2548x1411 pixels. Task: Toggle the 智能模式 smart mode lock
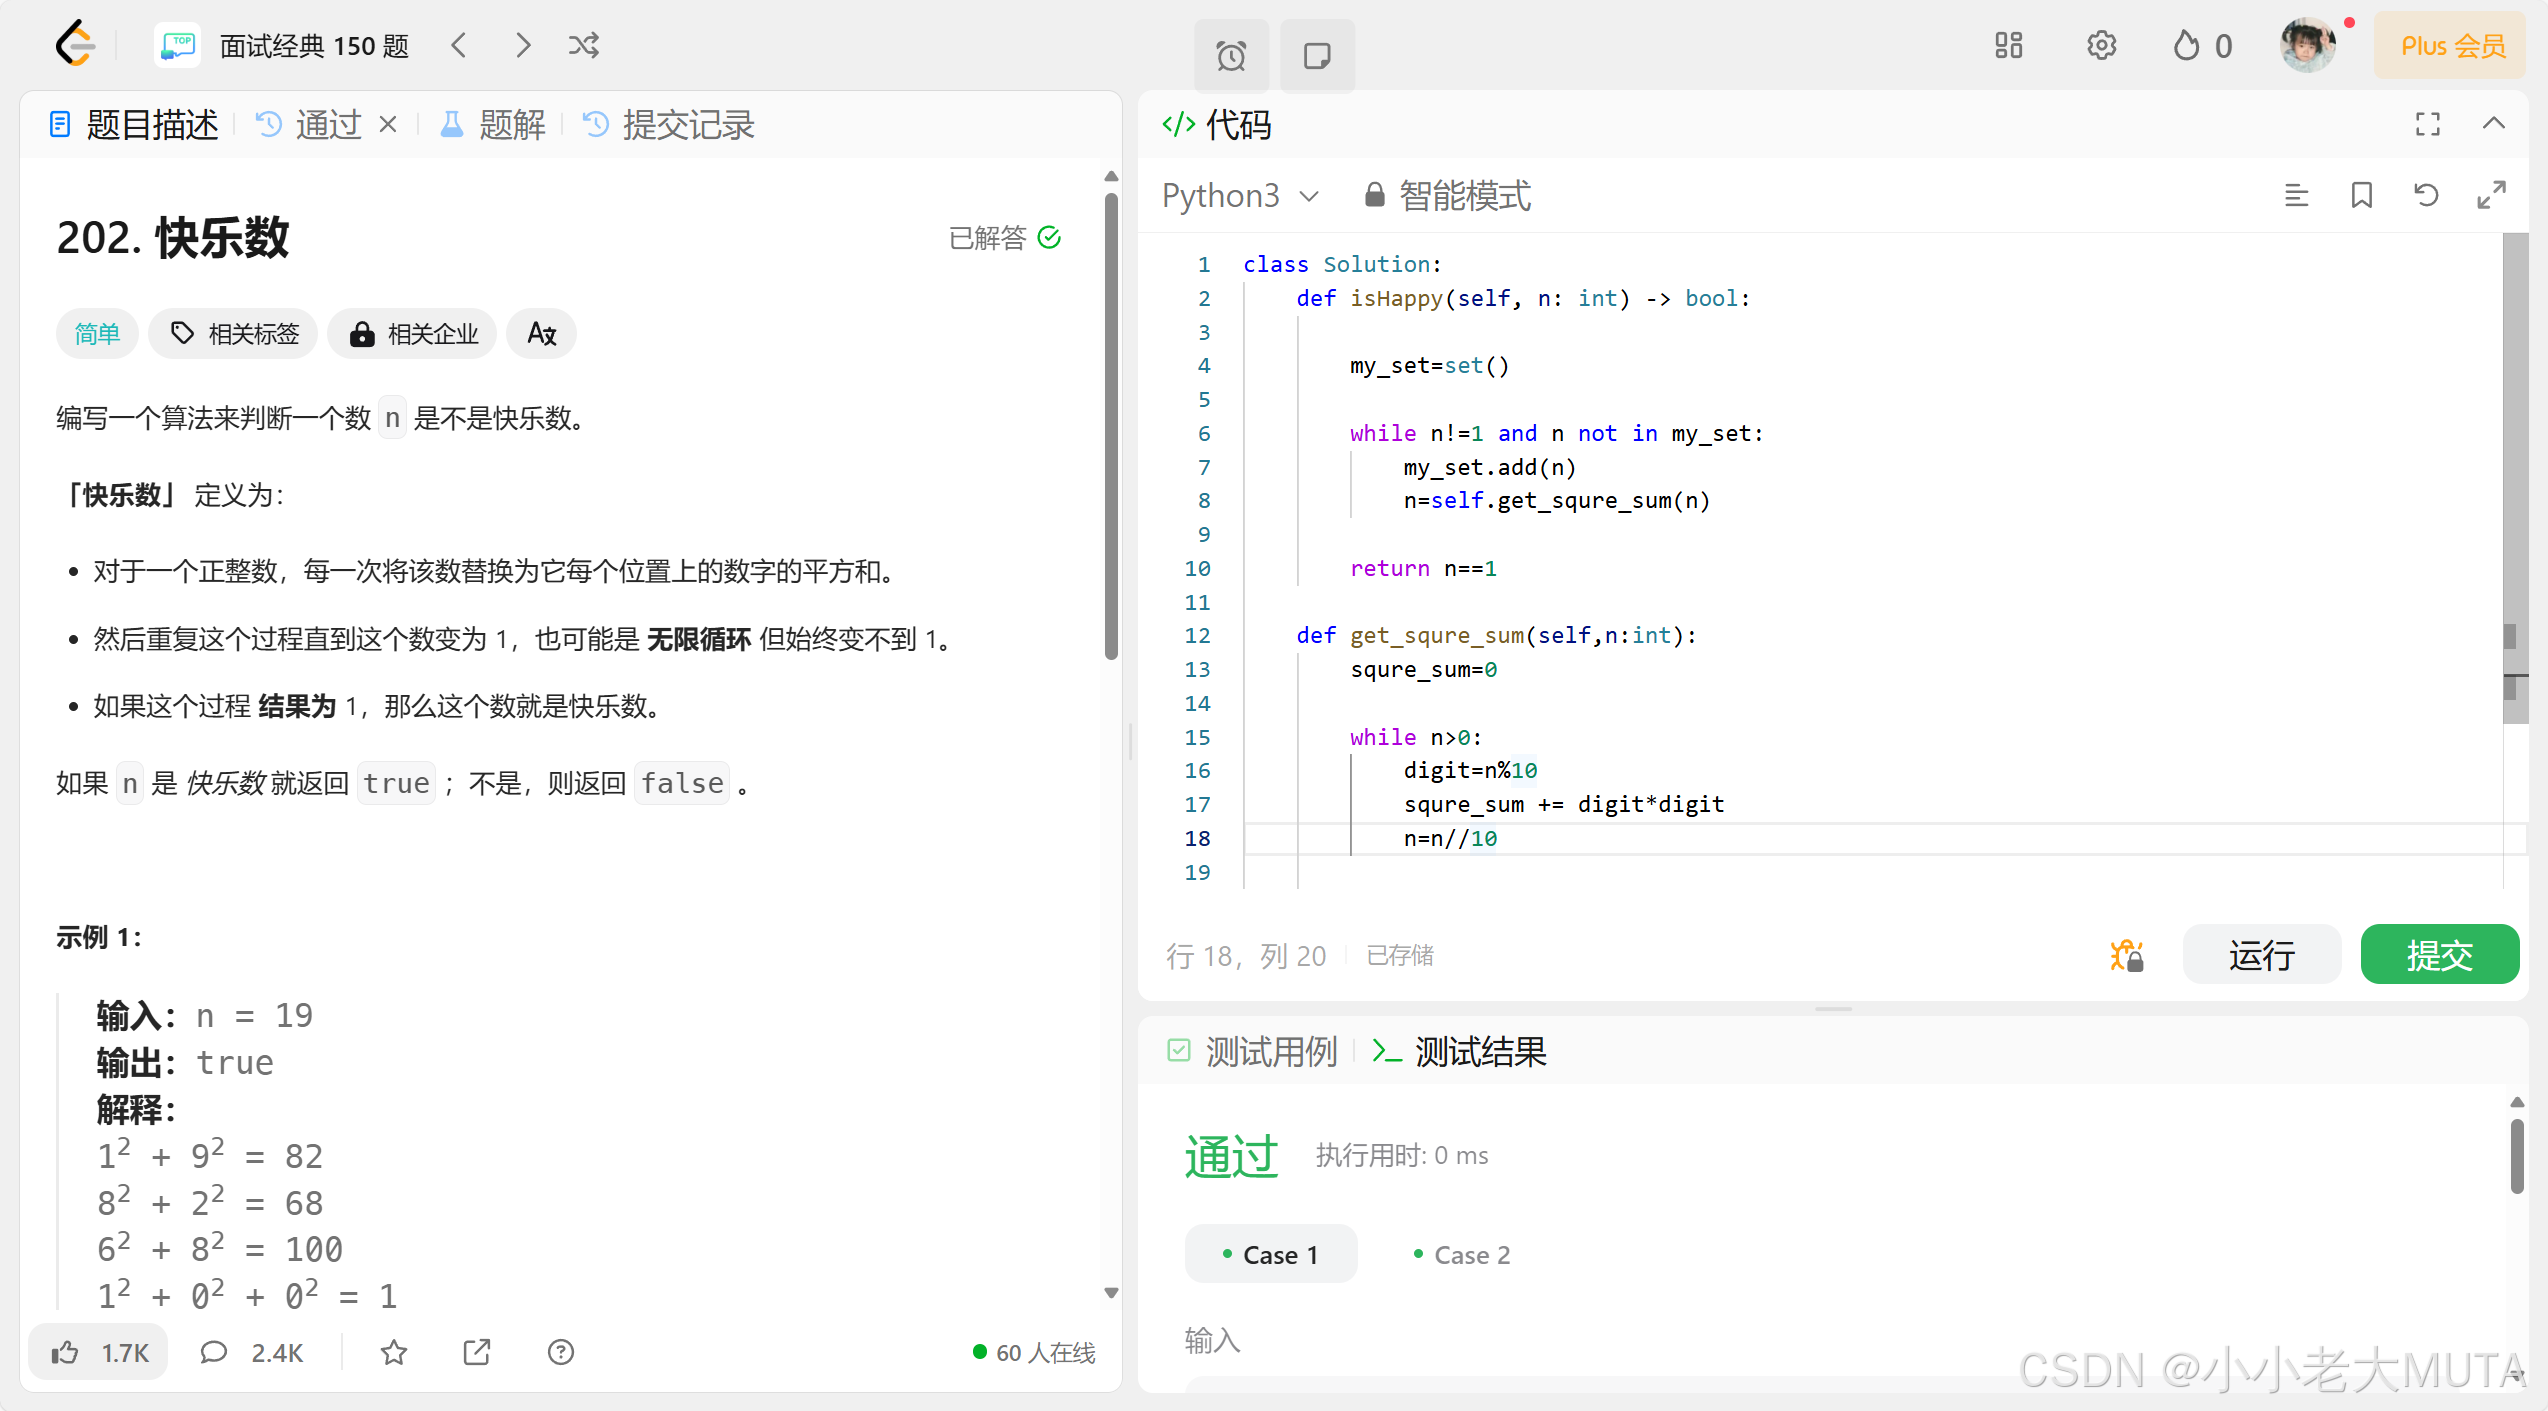coord(1447,195)
